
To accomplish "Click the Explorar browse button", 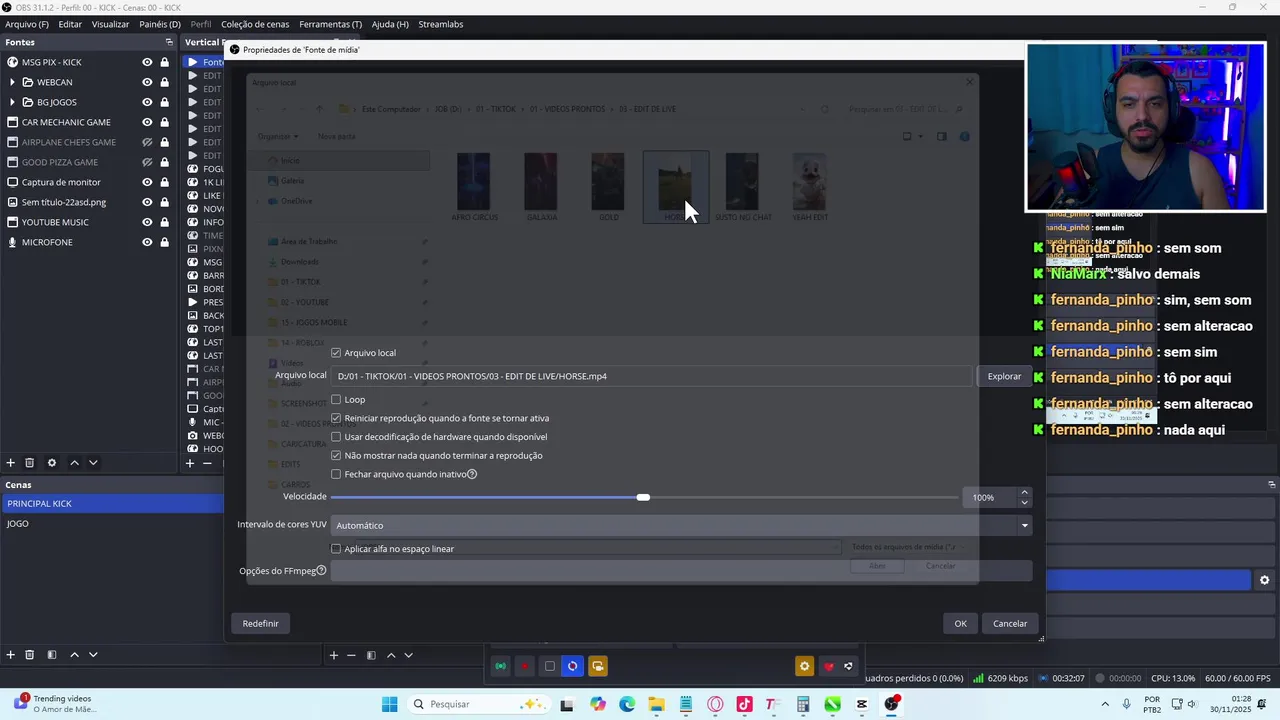I will pyautogui.click(x=1004, y=376).
